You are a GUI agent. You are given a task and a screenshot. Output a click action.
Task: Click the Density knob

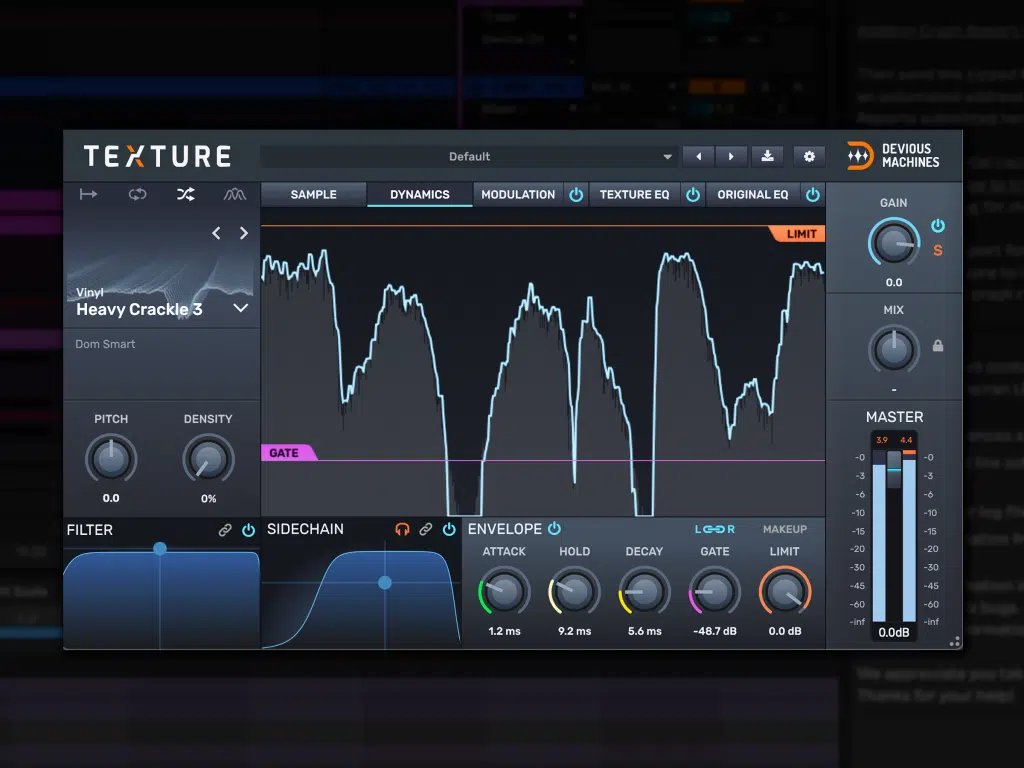coord(208,459)
